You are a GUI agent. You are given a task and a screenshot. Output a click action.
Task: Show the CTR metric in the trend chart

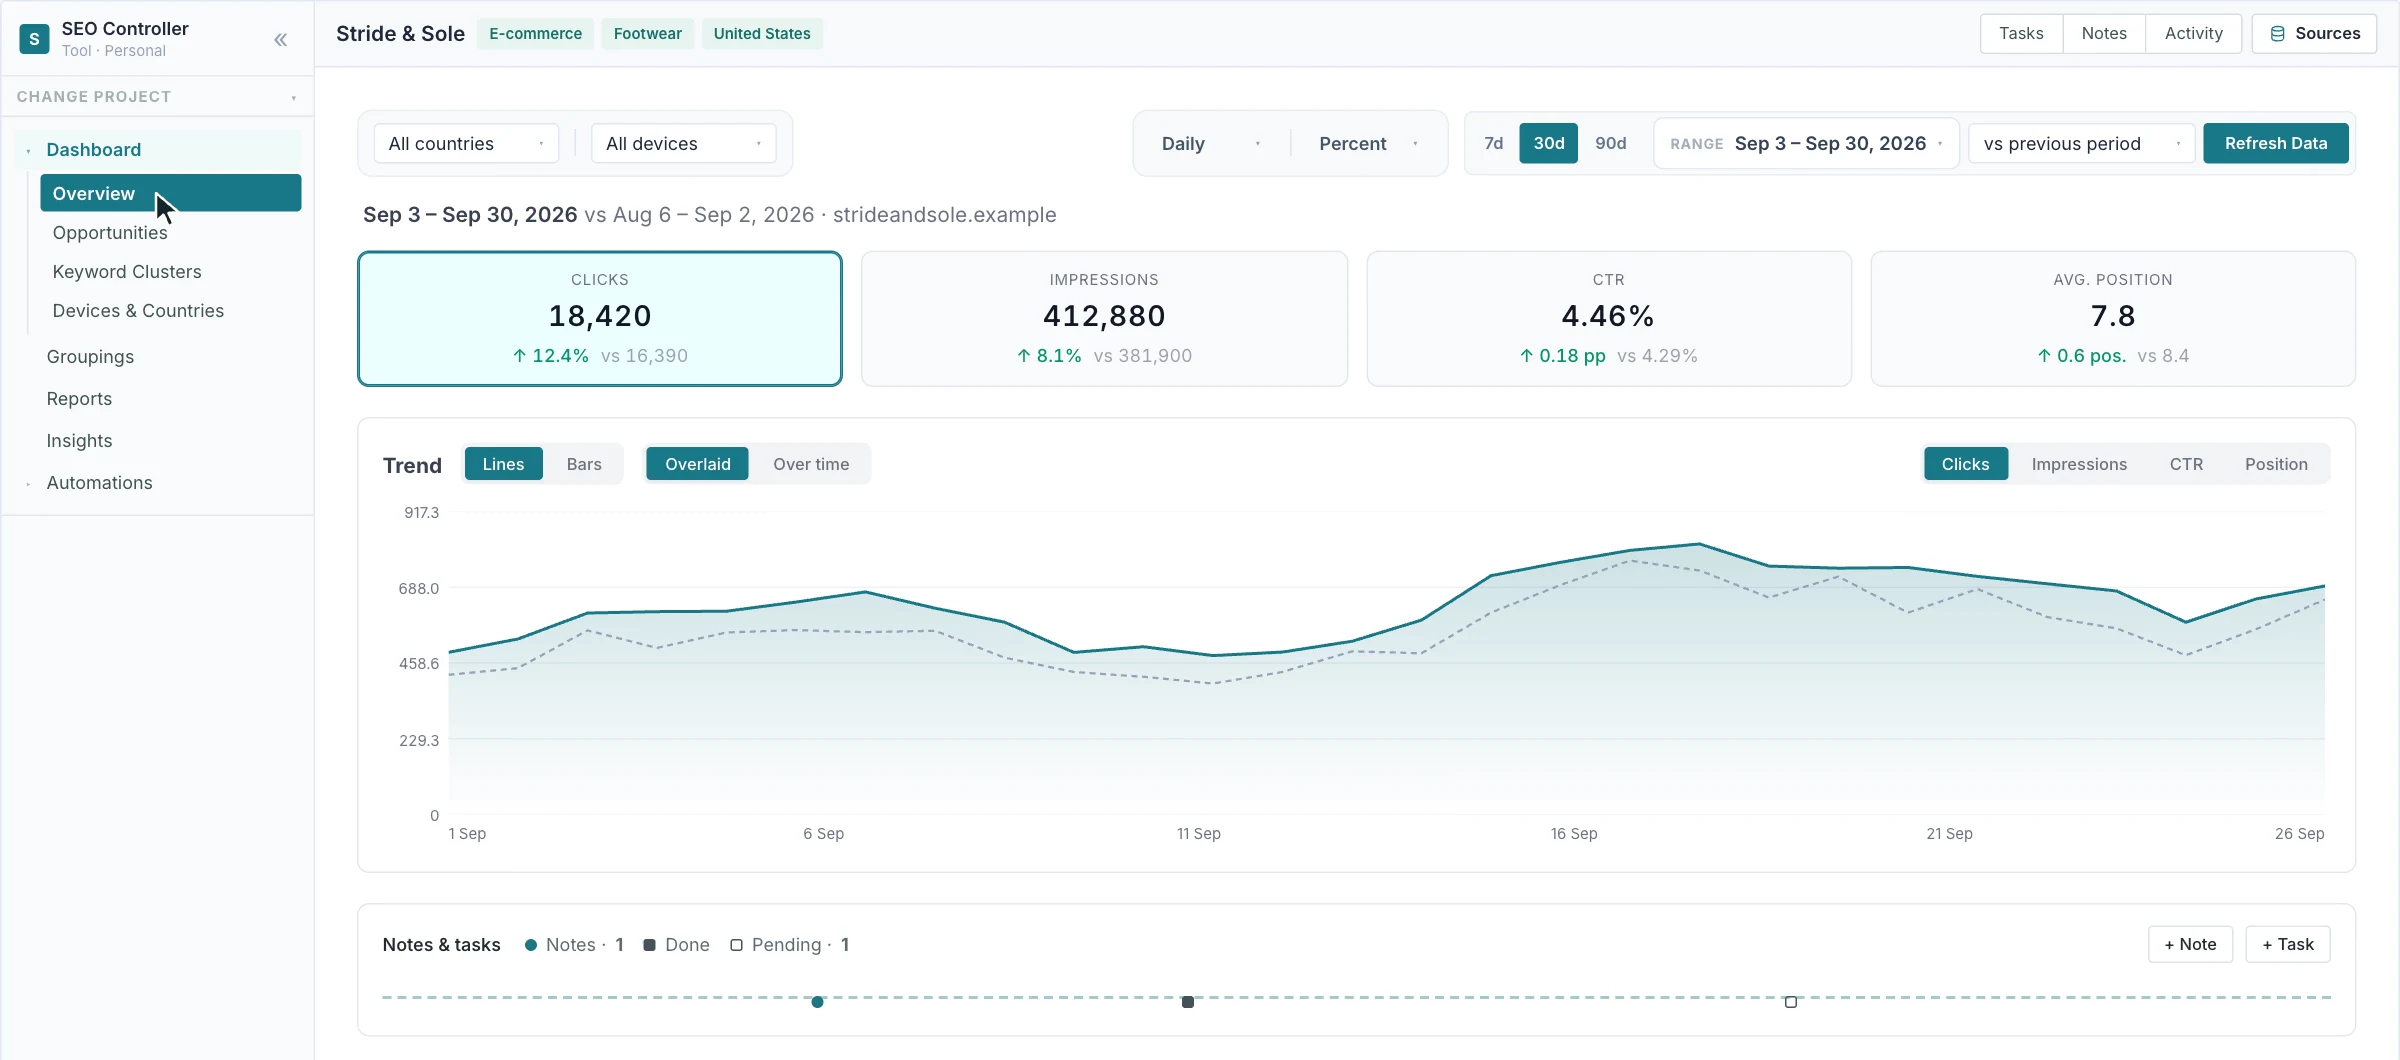click(x=2186, y=464)
